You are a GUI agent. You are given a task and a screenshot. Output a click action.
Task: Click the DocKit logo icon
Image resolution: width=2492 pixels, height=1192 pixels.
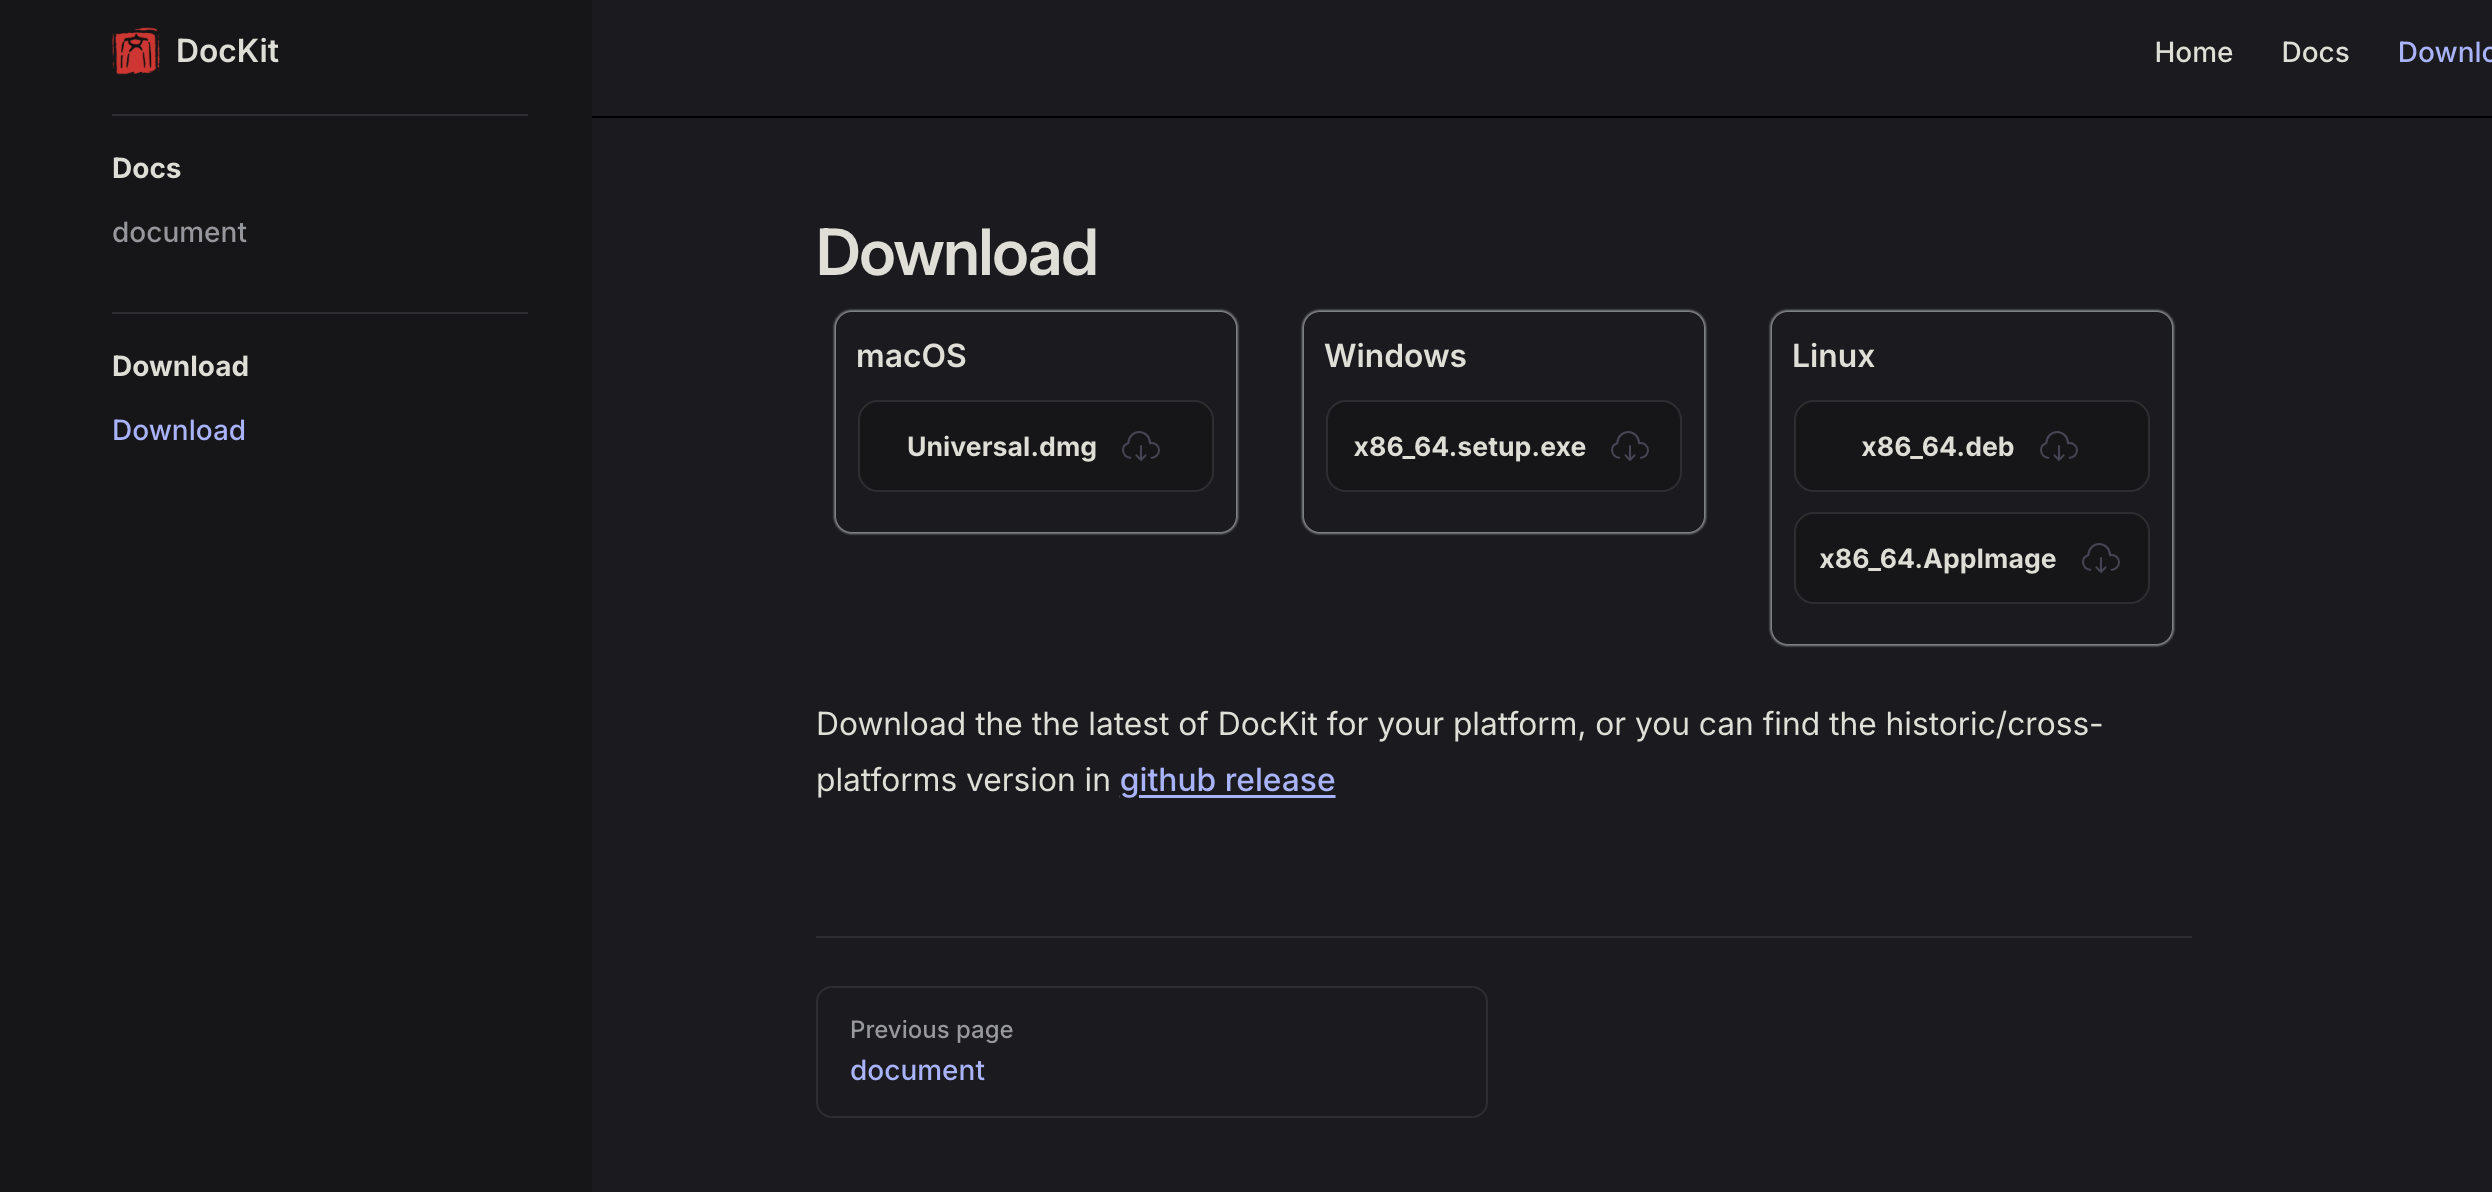click(x=136, y=50)
